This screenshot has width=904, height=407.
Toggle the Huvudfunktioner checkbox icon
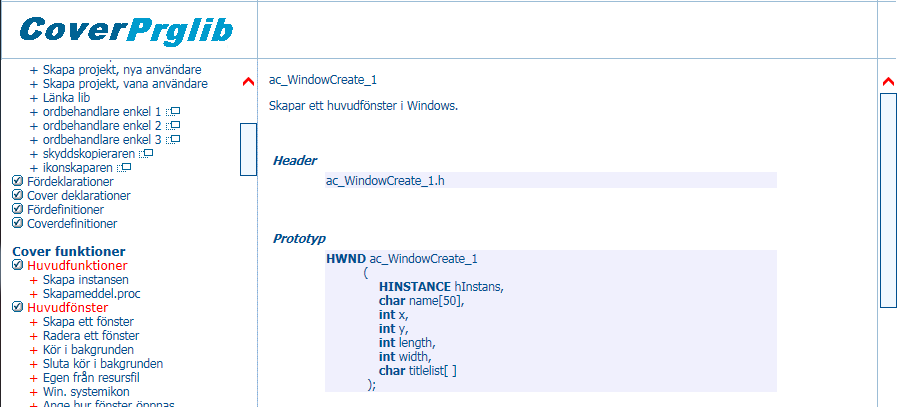pyautogui.click(x=17, y=266)
